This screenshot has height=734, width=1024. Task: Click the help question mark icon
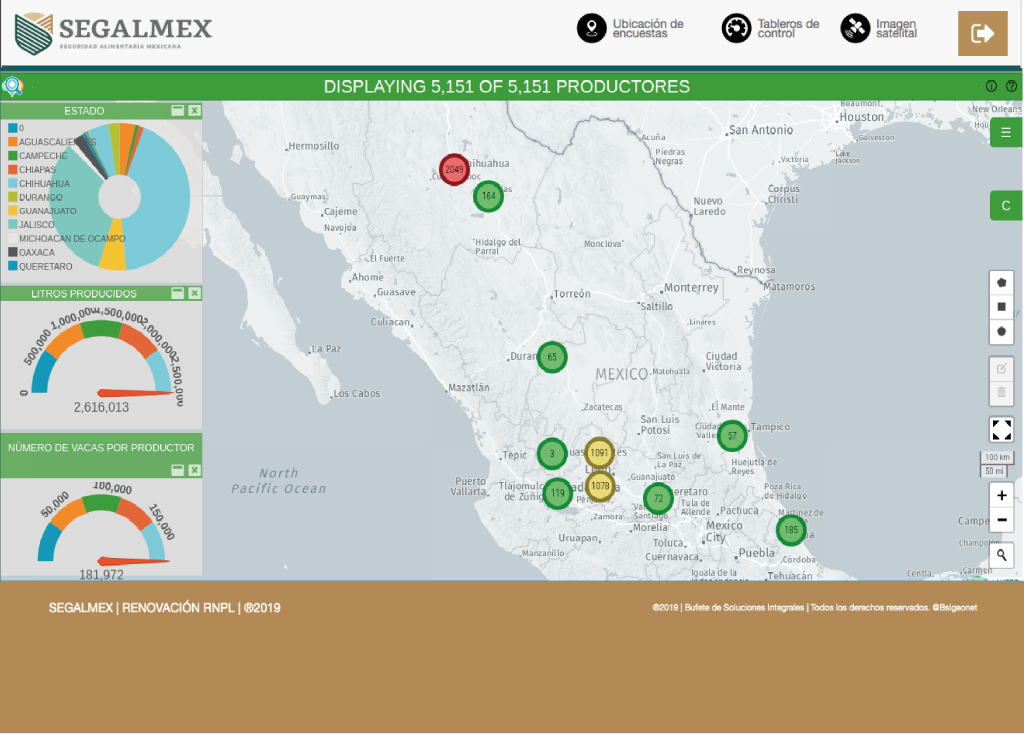point(1011,86)
